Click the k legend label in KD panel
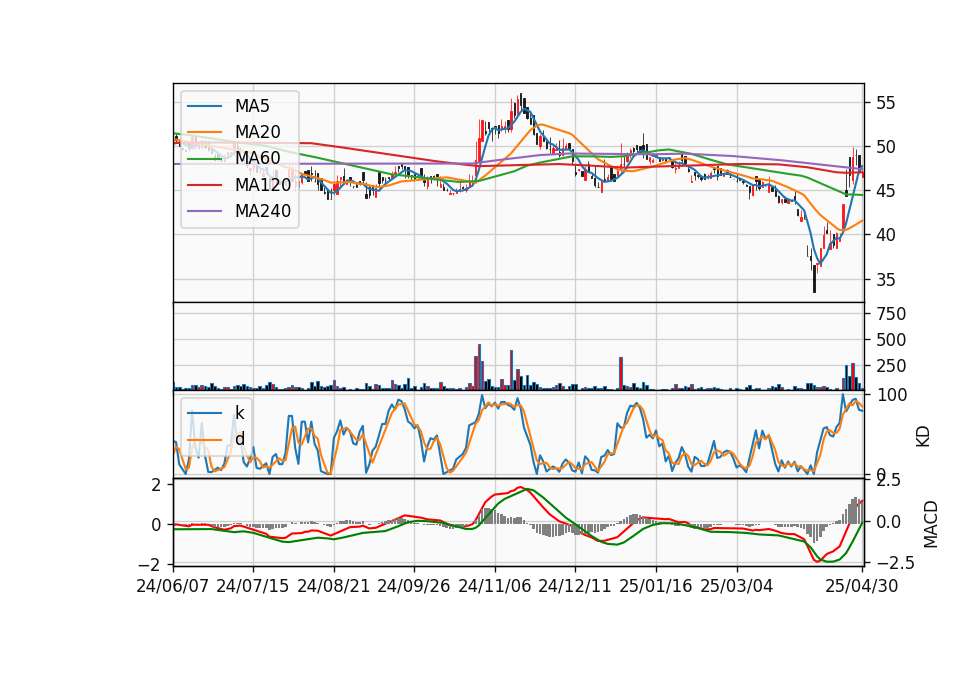 [x=239, y=413]
